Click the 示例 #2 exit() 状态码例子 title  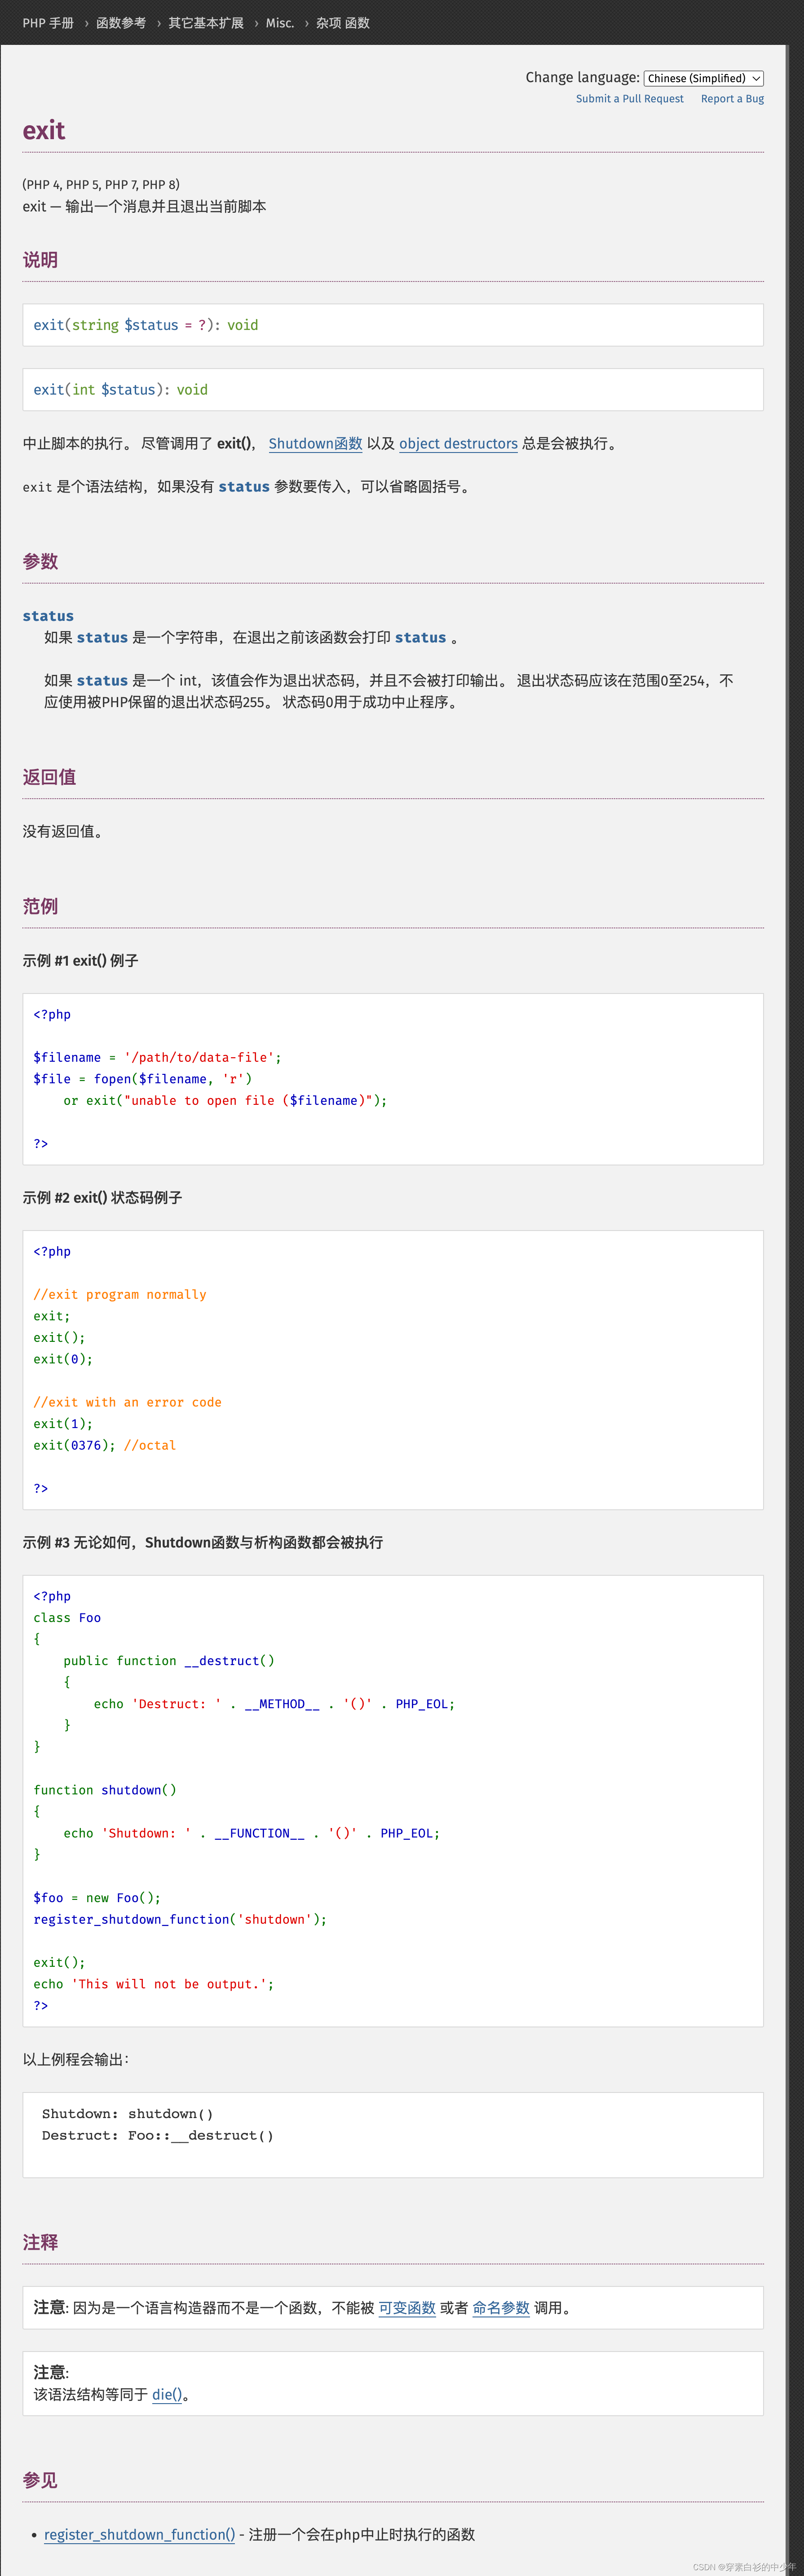(x=102, y=1198)
